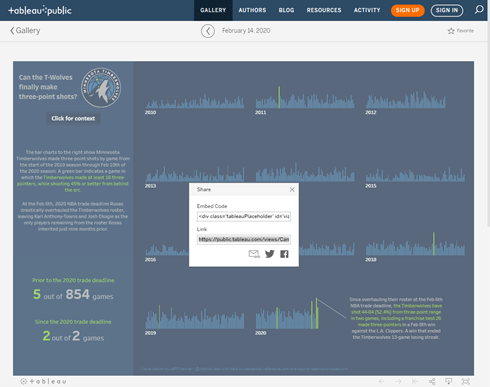
Task: Open the download icon in bottom toolbar
Action: 449,381
